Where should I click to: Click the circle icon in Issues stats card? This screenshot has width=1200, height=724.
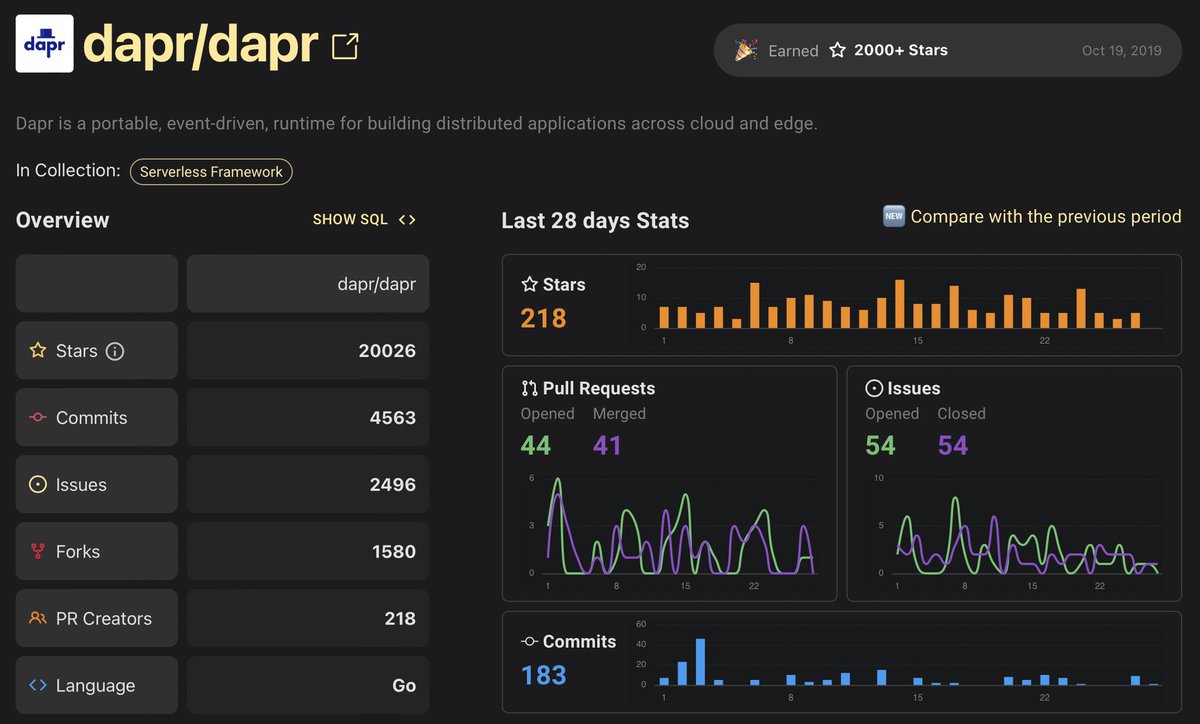click(x=874, y=388)
